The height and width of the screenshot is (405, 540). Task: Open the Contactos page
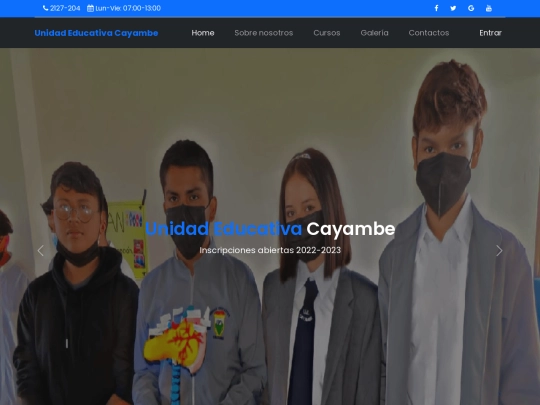[429, 33]
